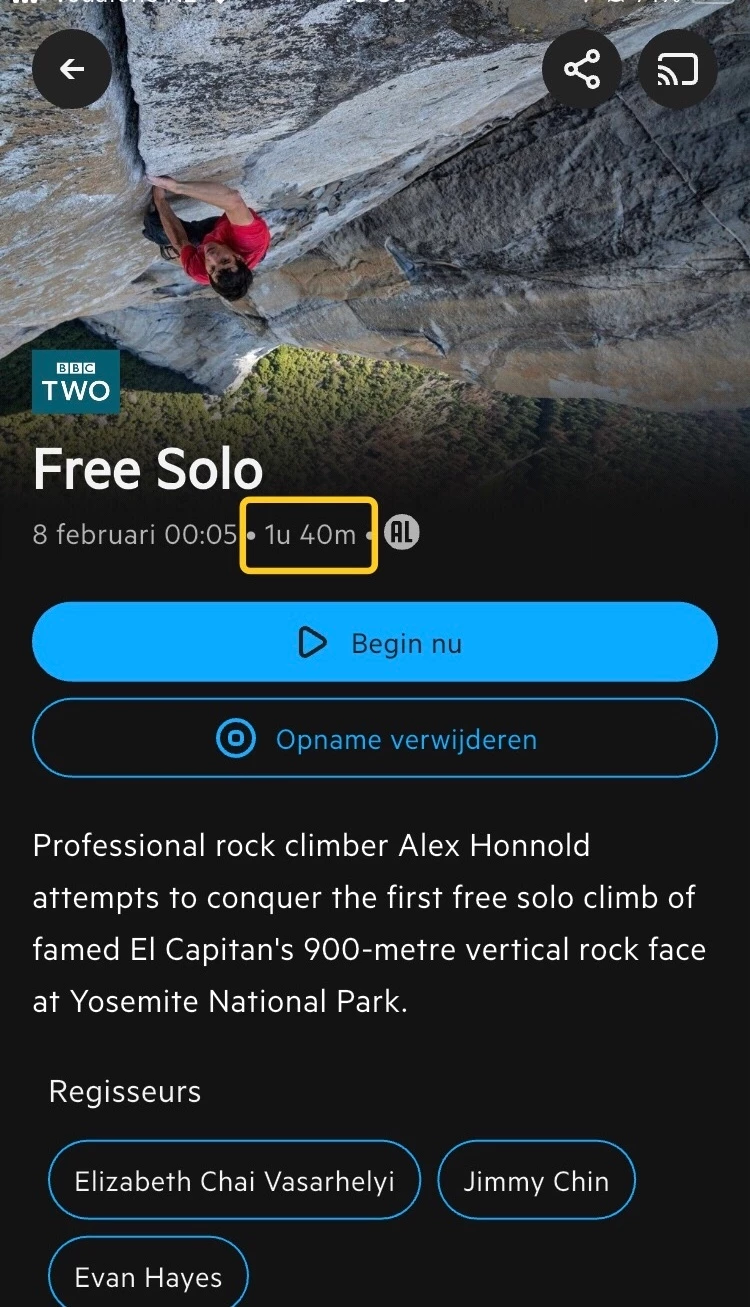Cast to a TV screen
This screenshot has height=1307, width=750.
pyautogui.click(x=677, y=69)
